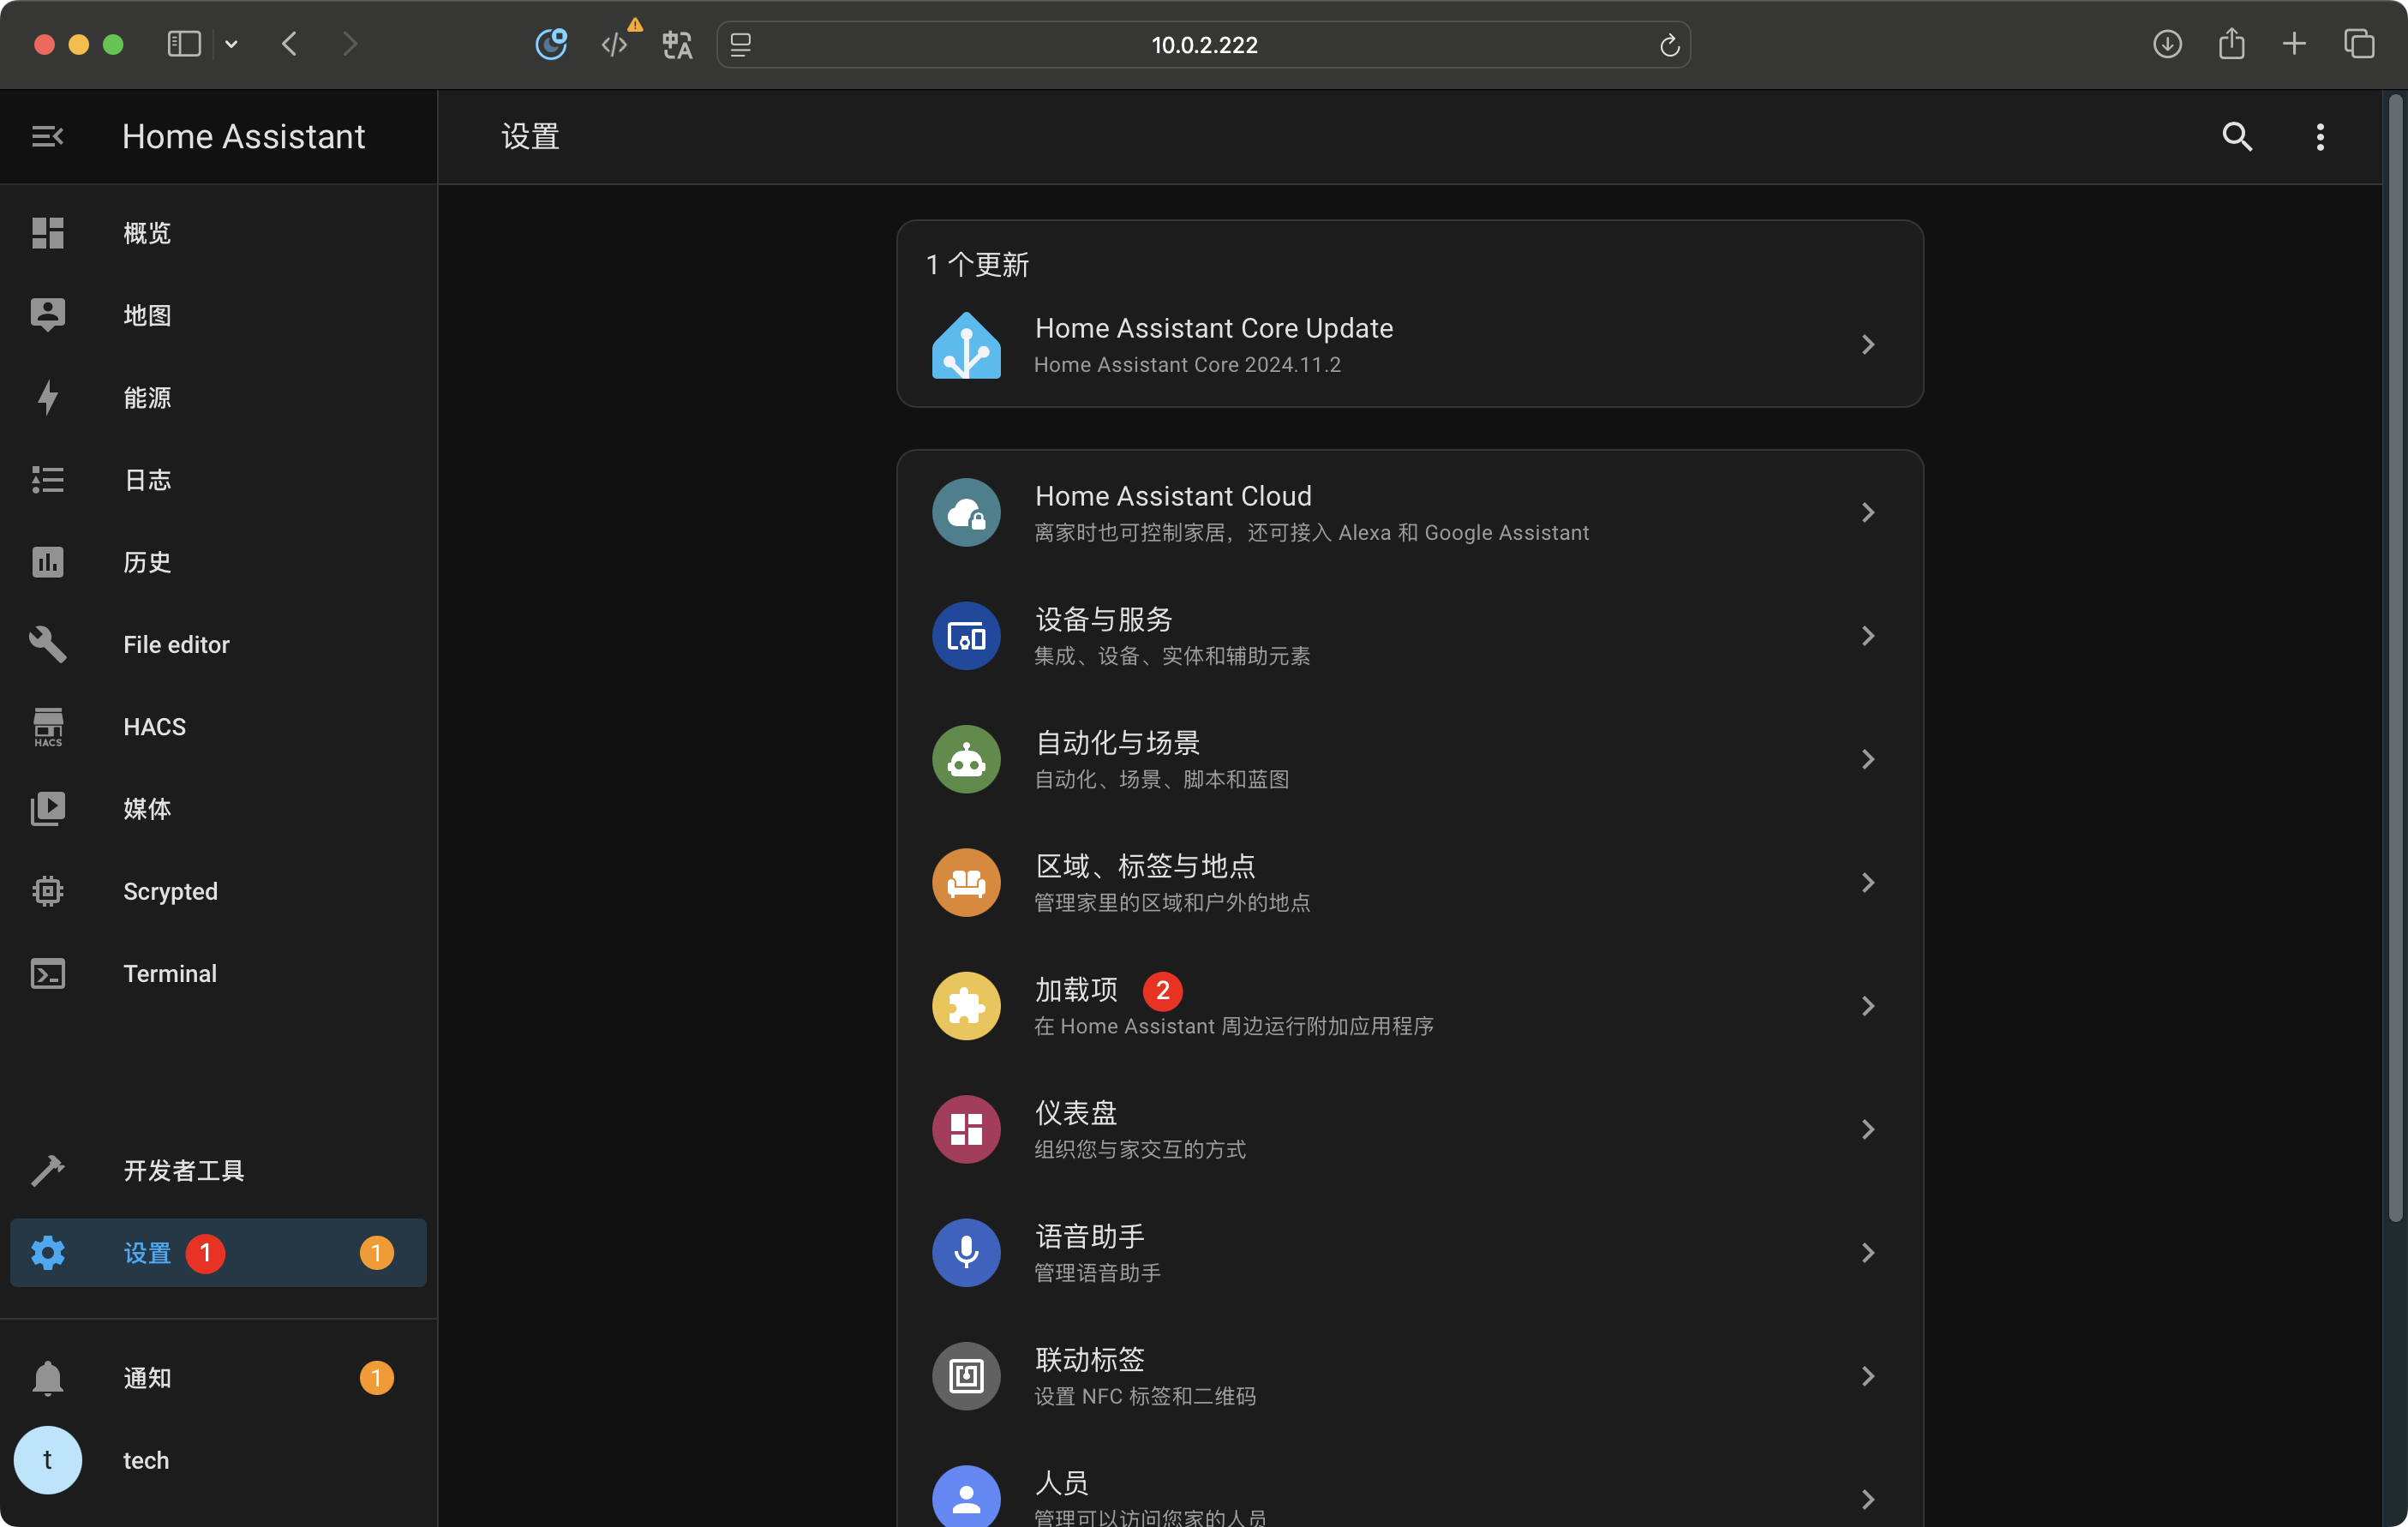Open the Safari share button
The image size is (2408, 1527).
(2231, 44)
